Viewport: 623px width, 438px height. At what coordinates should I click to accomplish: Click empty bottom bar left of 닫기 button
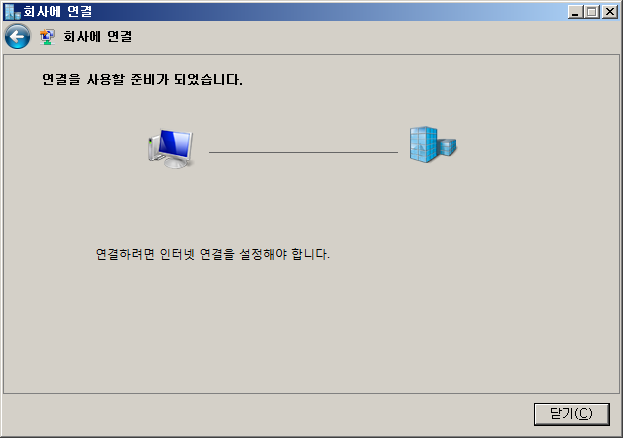(266, 414)
